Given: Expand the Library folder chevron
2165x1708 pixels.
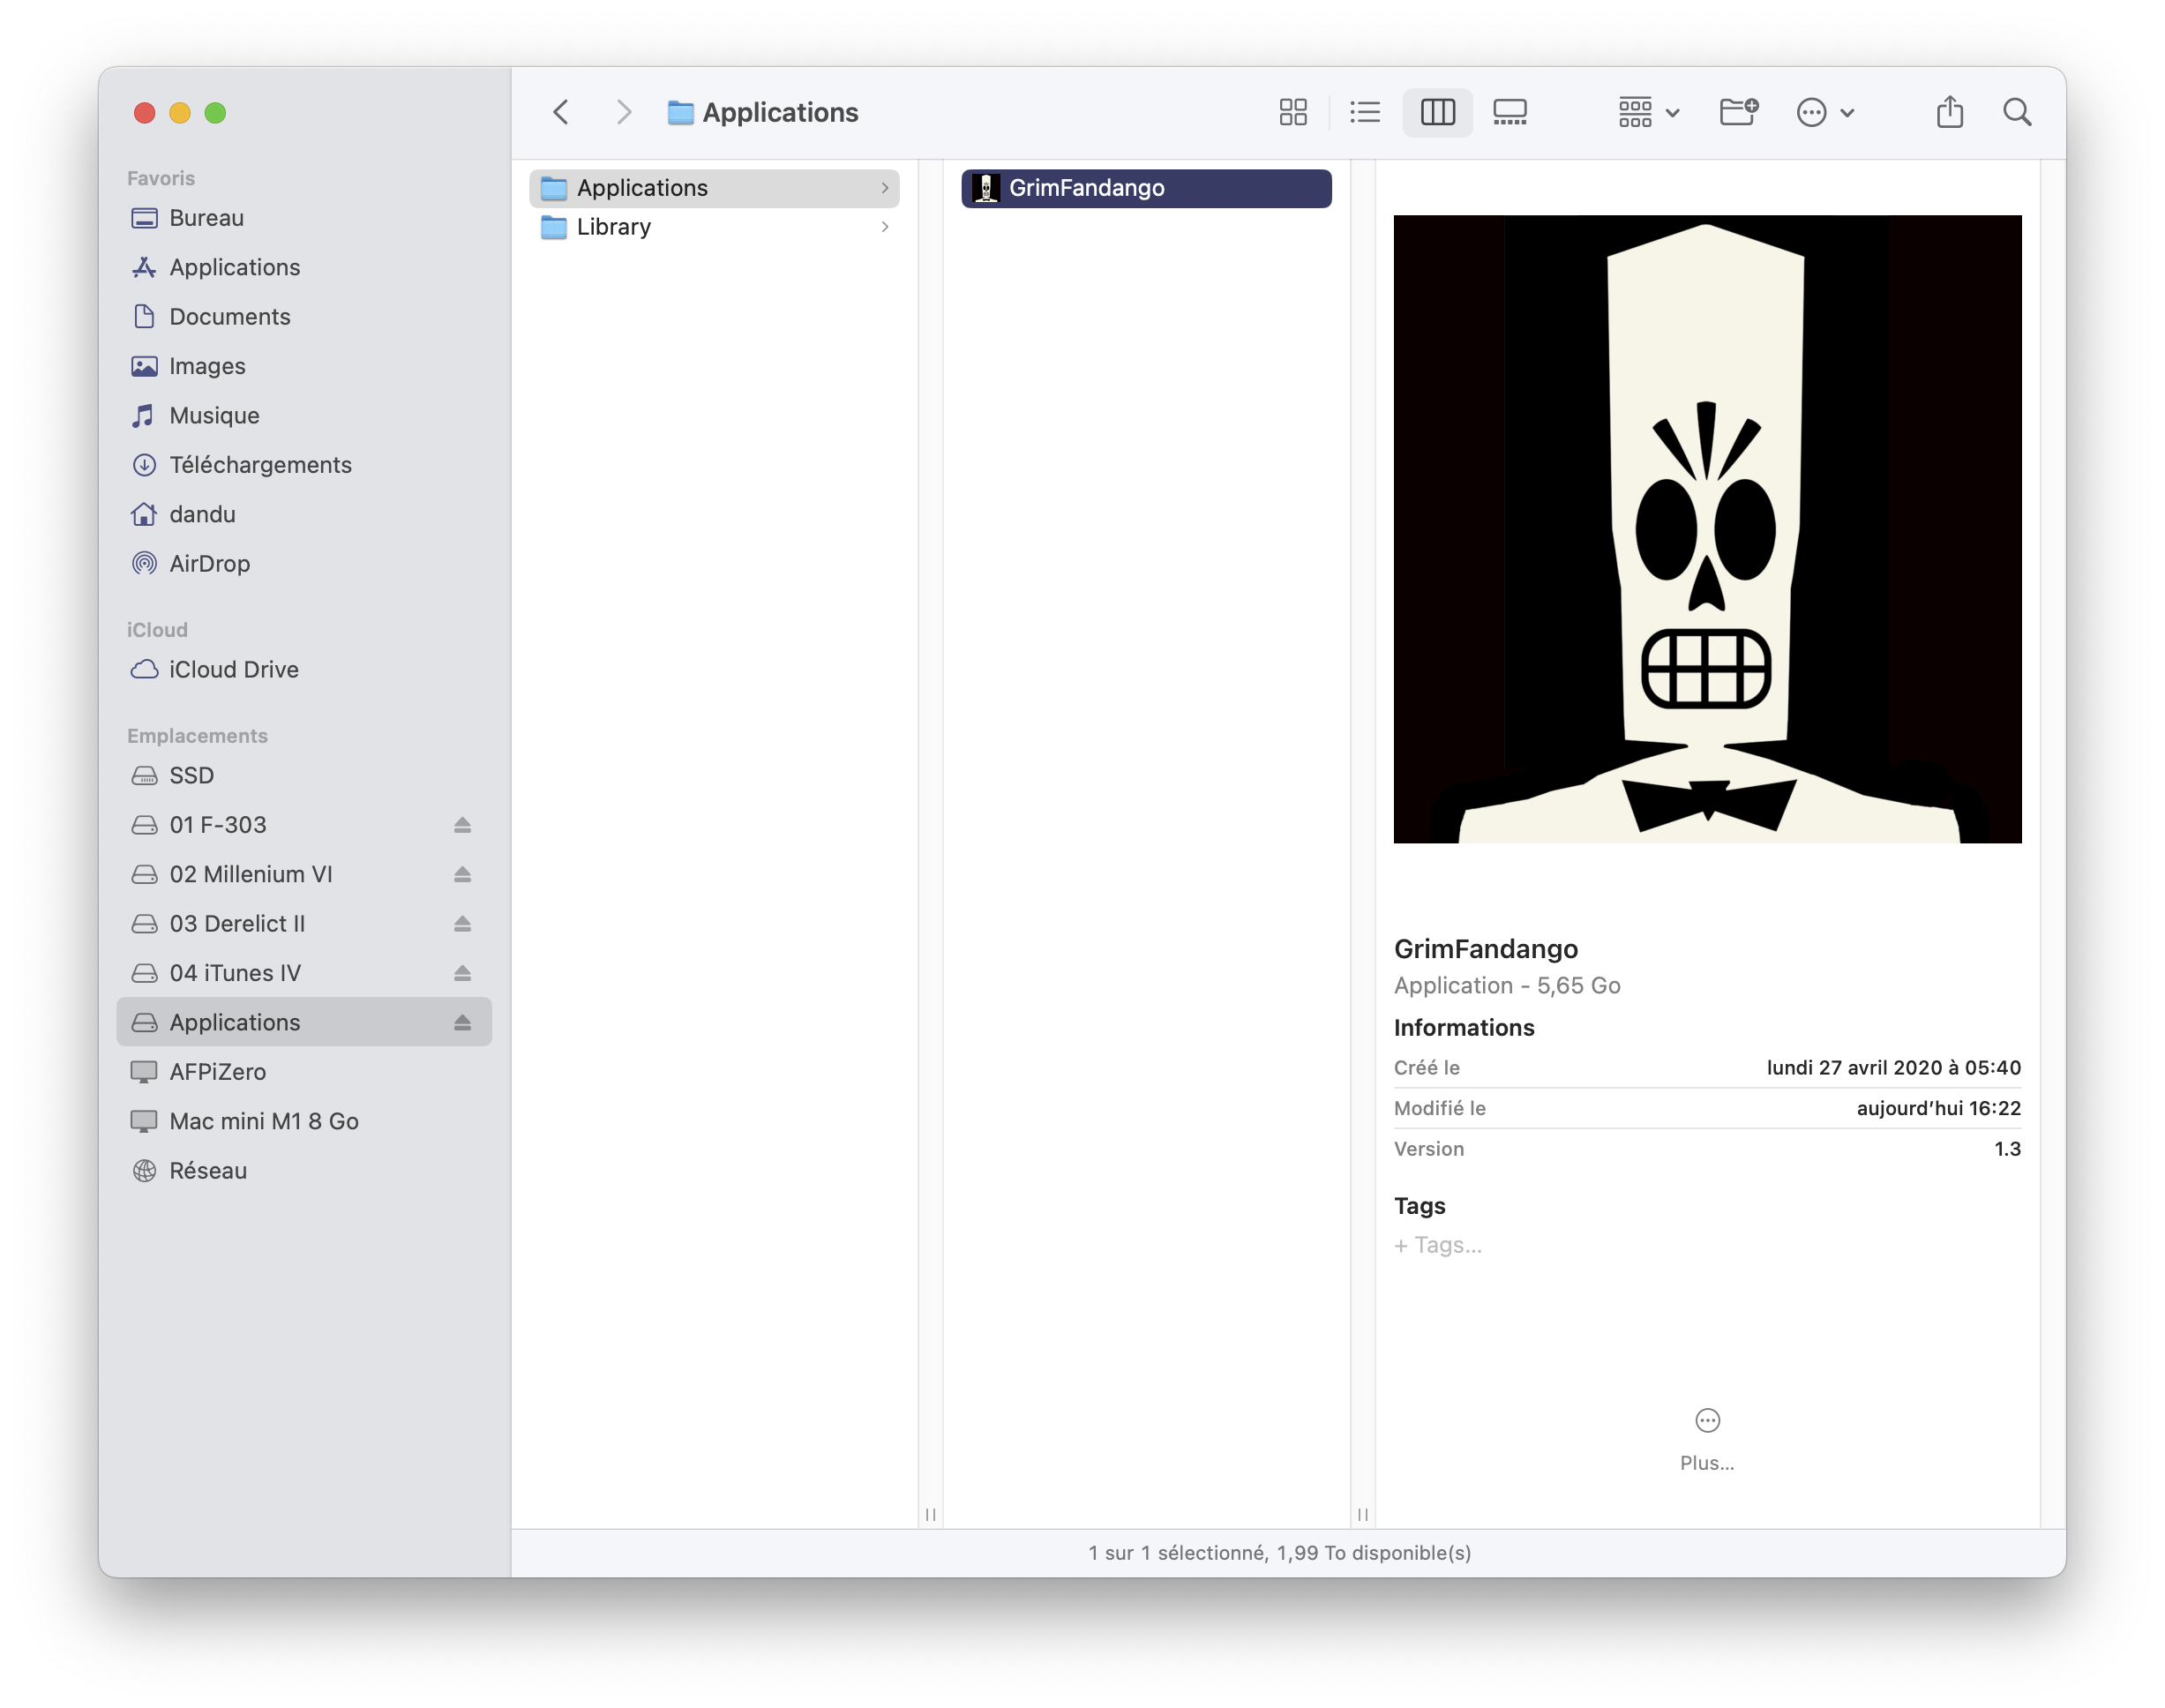Looking at the screenshot, I should coord(885,227).
